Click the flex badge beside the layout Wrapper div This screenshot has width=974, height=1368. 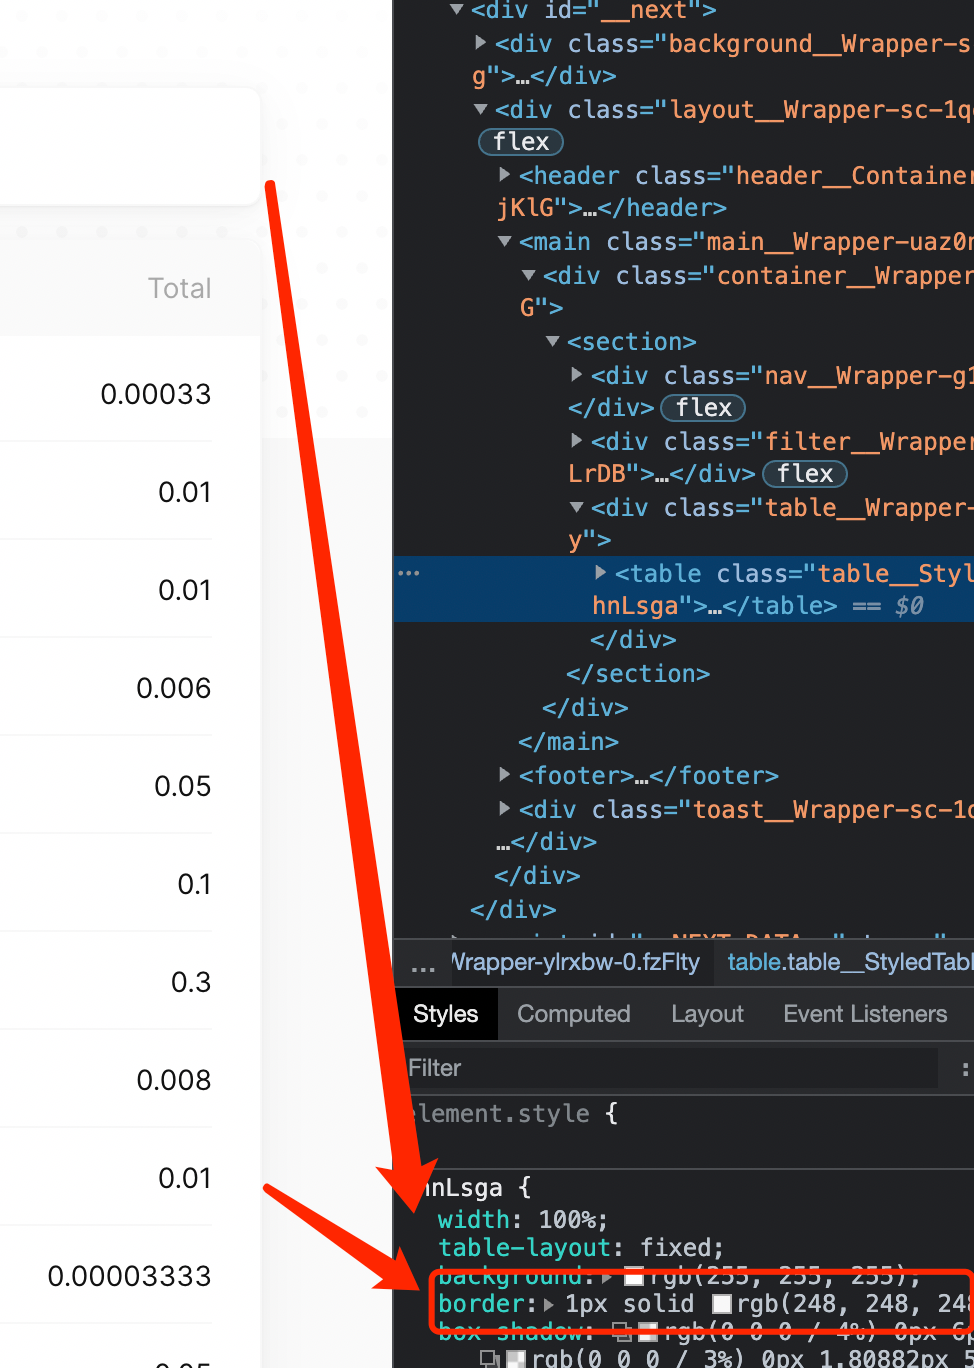click(521, 142)
